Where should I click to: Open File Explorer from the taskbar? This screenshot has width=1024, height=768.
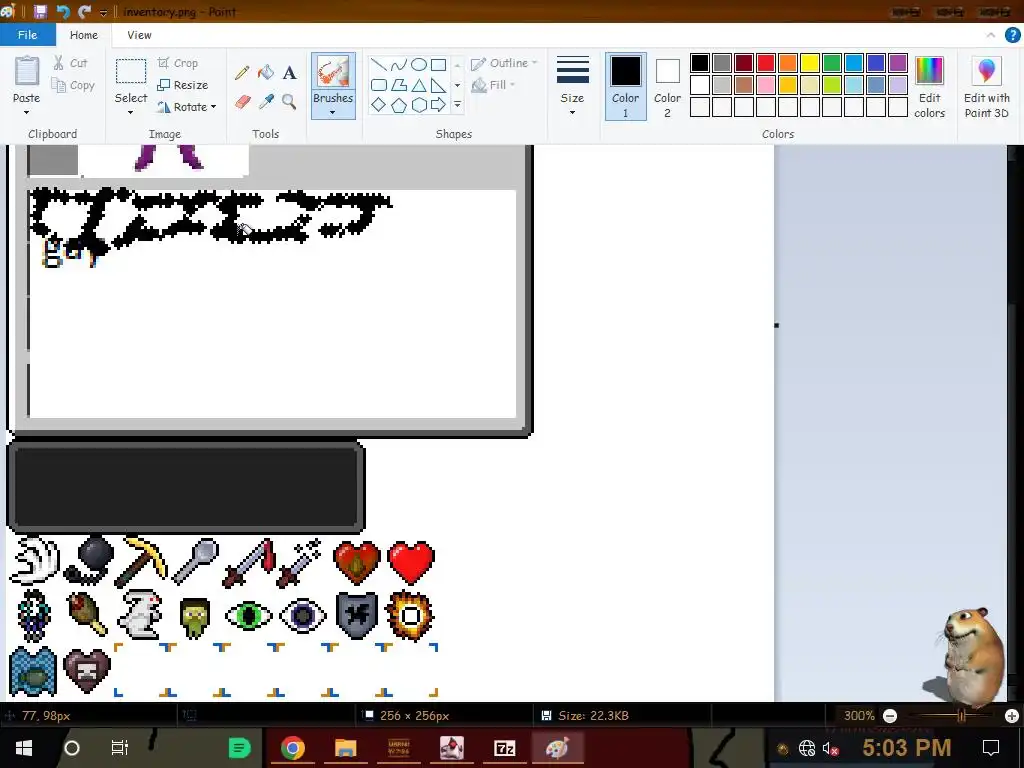point(345,748)
